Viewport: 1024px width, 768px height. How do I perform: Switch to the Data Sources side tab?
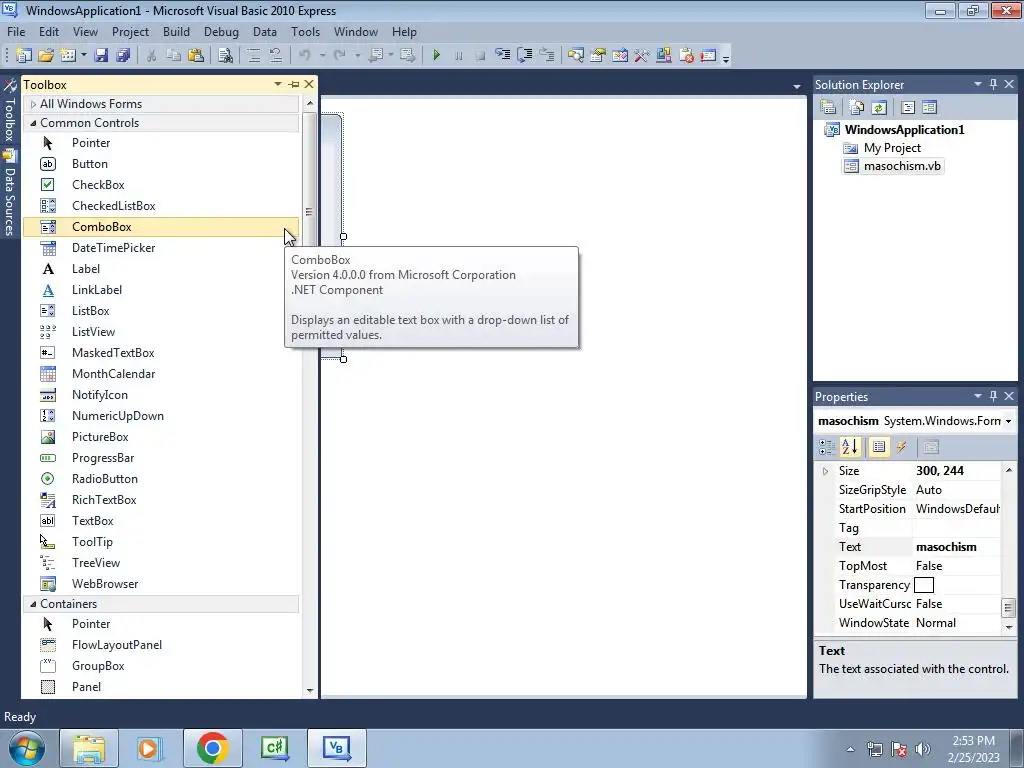(9, 195)
